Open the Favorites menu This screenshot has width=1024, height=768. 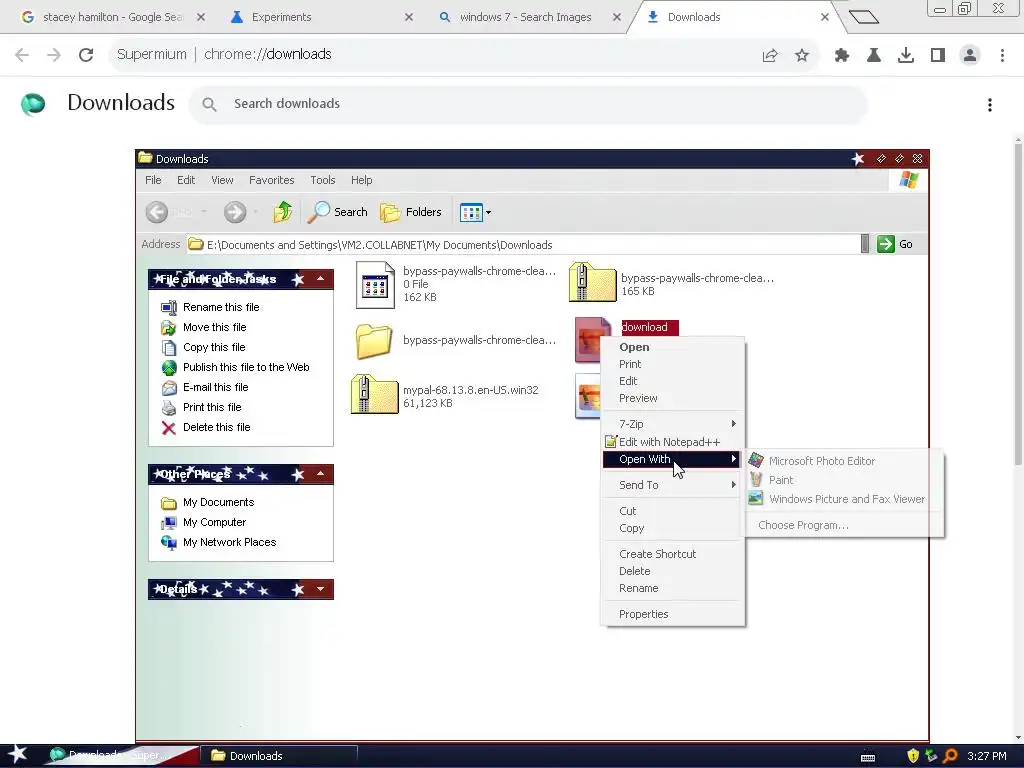(x=272, y=180)
